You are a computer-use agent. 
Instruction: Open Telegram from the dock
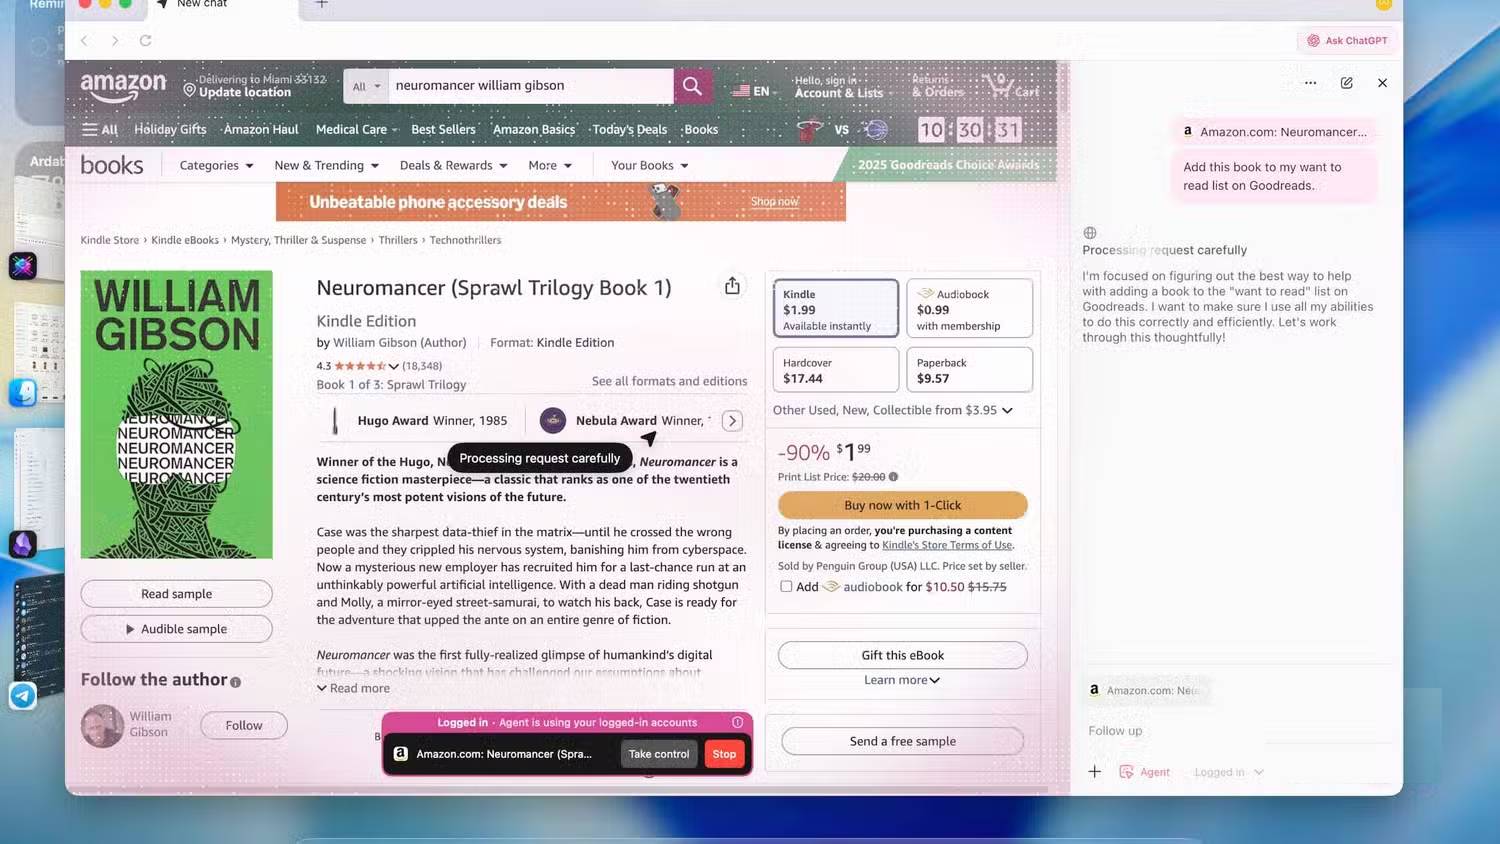[23, 696]
